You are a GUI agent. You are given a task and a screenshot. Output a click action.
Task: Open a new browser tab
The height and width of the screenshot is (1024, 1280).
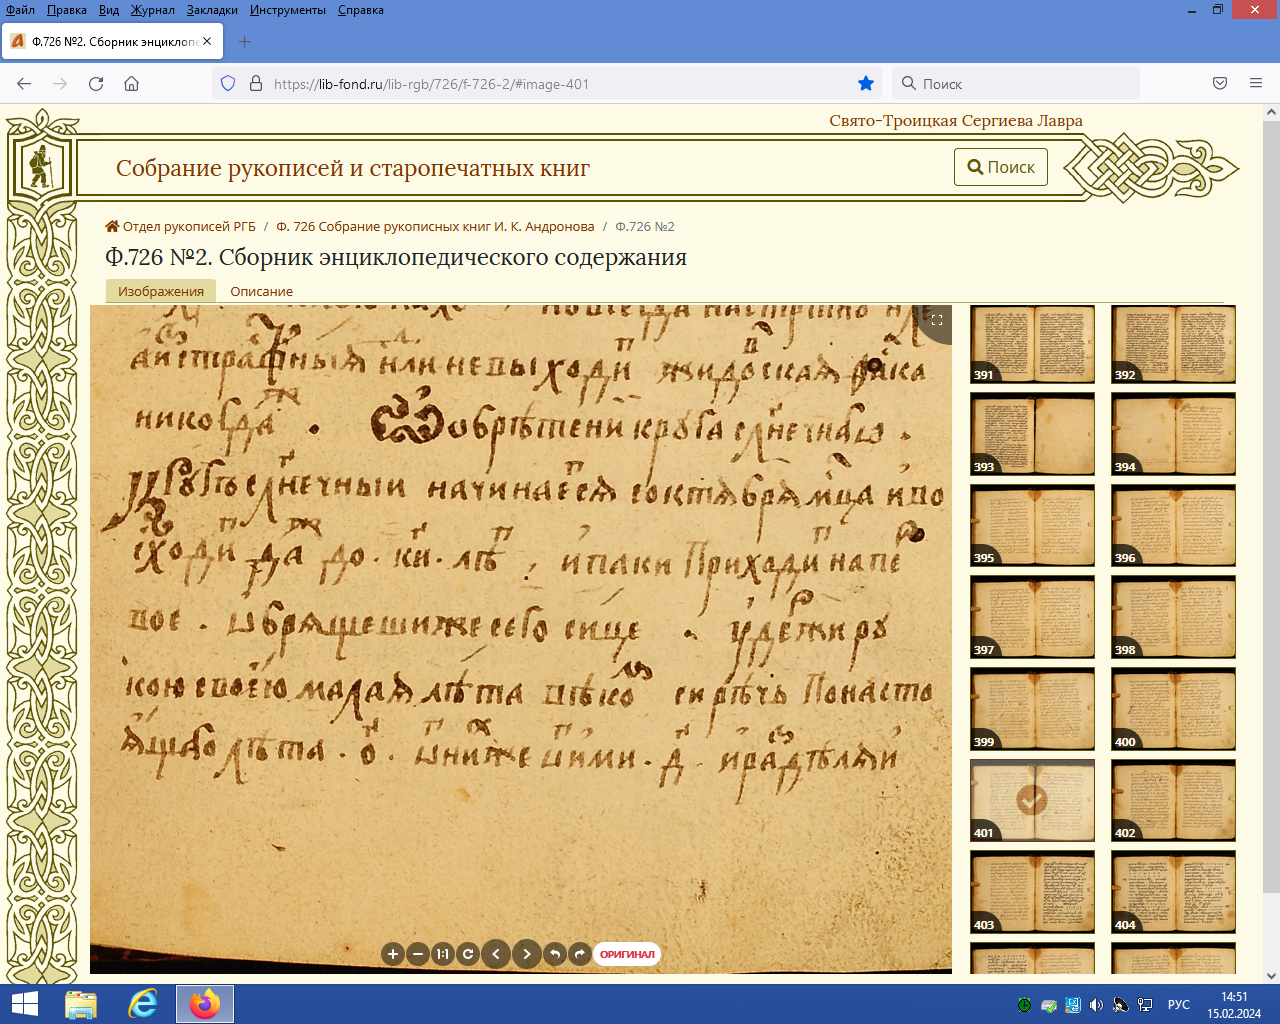pos(244,42)
